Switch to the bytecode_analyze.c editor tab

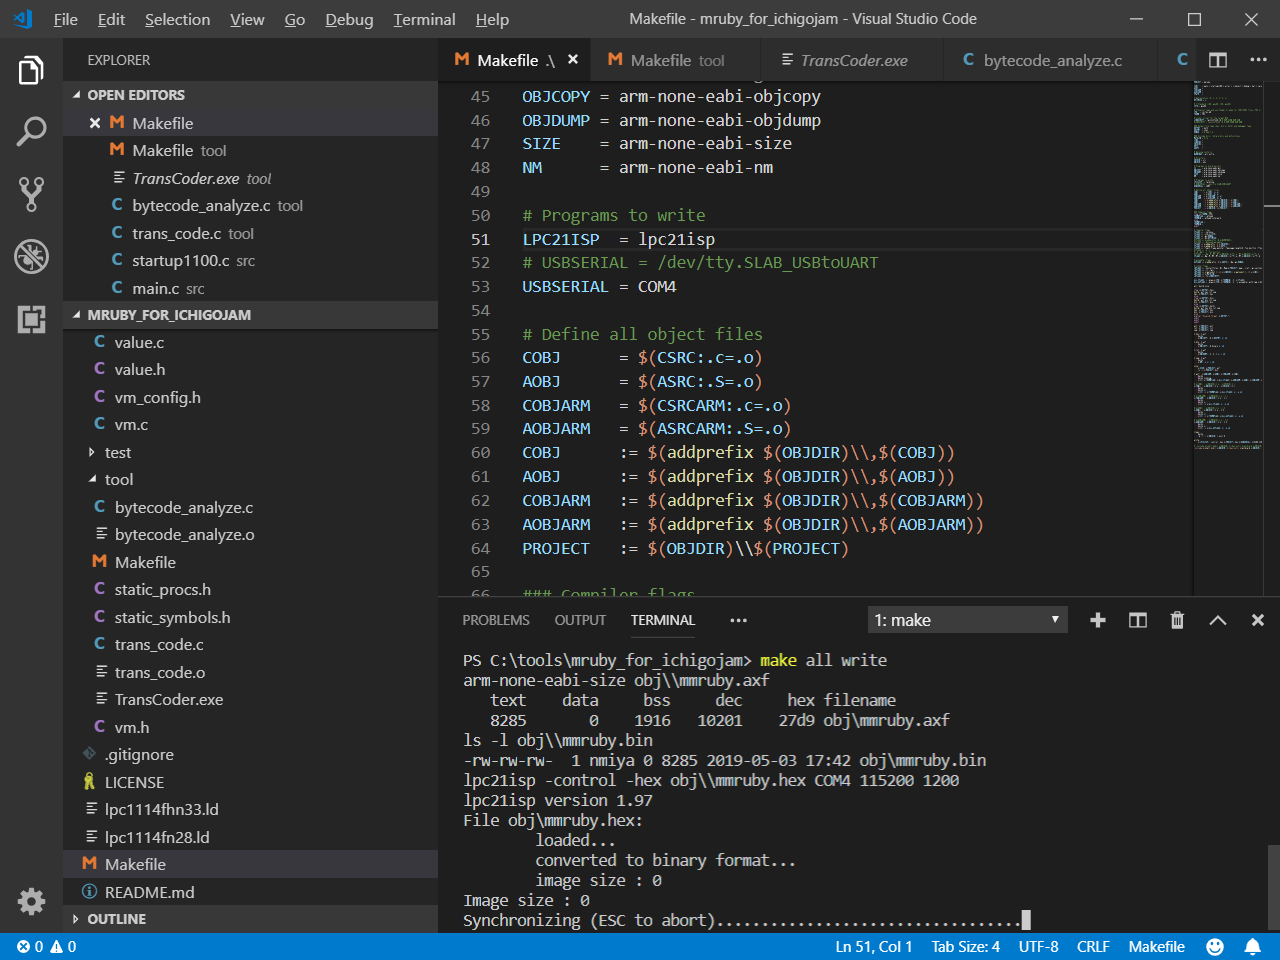pyautogui.click(x=1052, y=60)
